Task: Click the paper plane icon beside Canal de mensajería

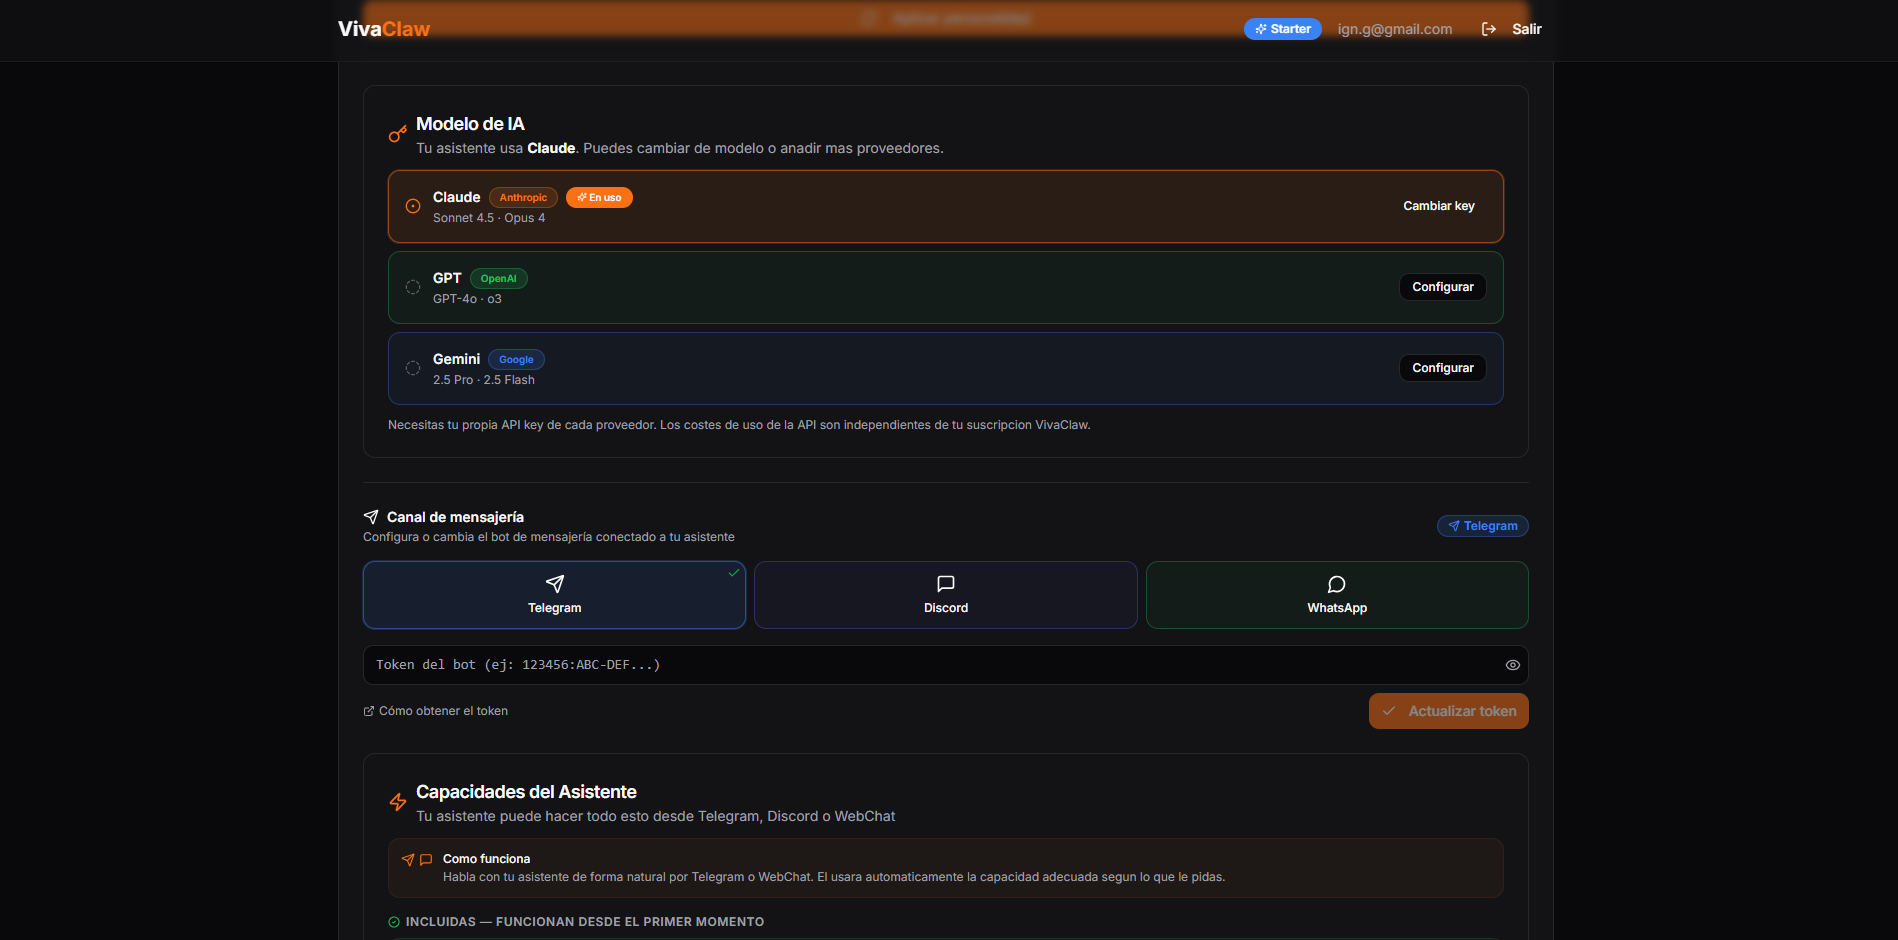Action: click(x=371, y=517)
